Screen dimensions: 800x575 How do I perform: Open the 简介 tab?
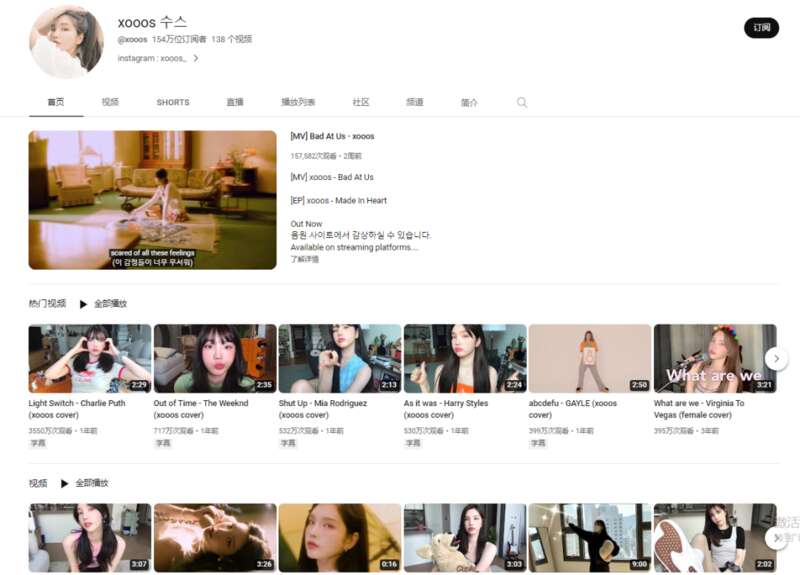(x=469, y=103)
